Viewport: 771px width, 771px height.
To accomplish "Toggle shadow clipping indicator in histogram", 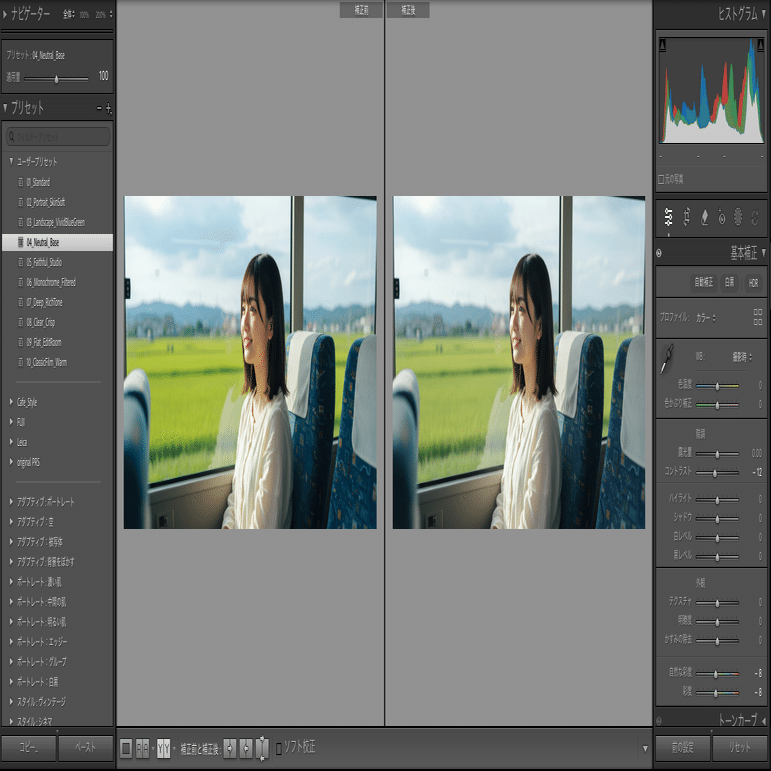I will [x=662, y=45].
